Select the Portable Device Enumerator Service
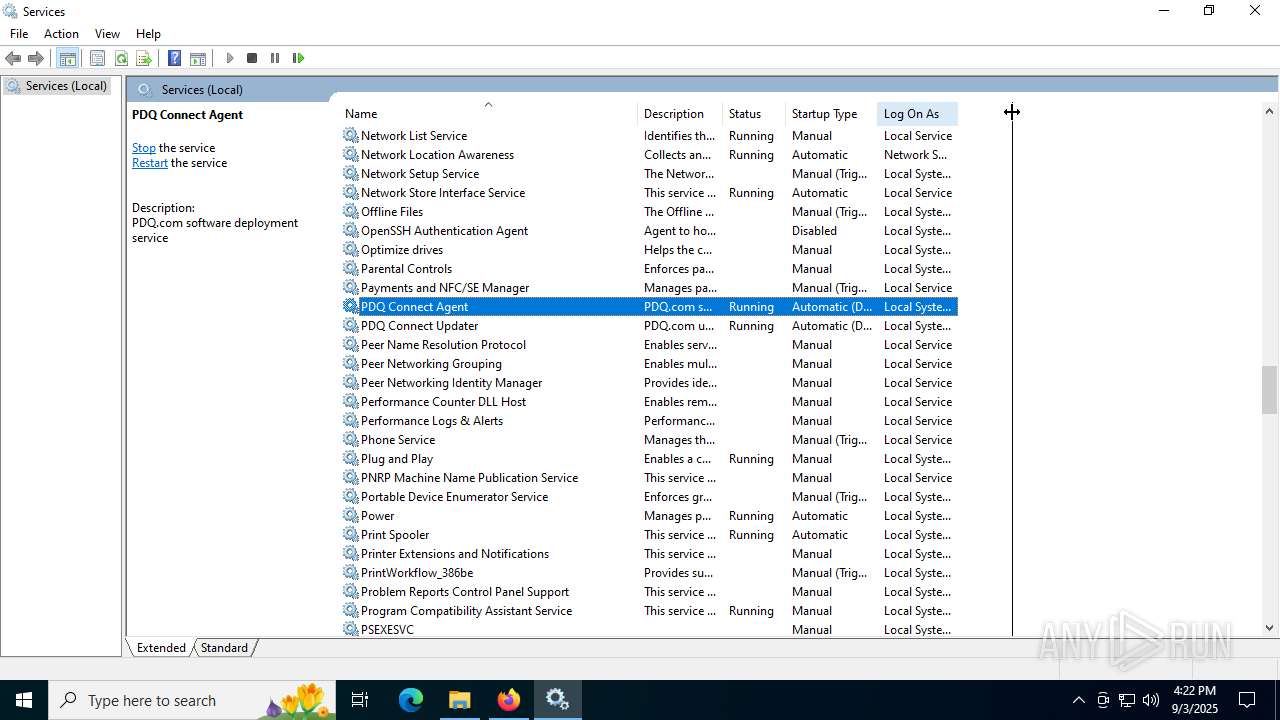1280x720 pixels. pos(649,496)
